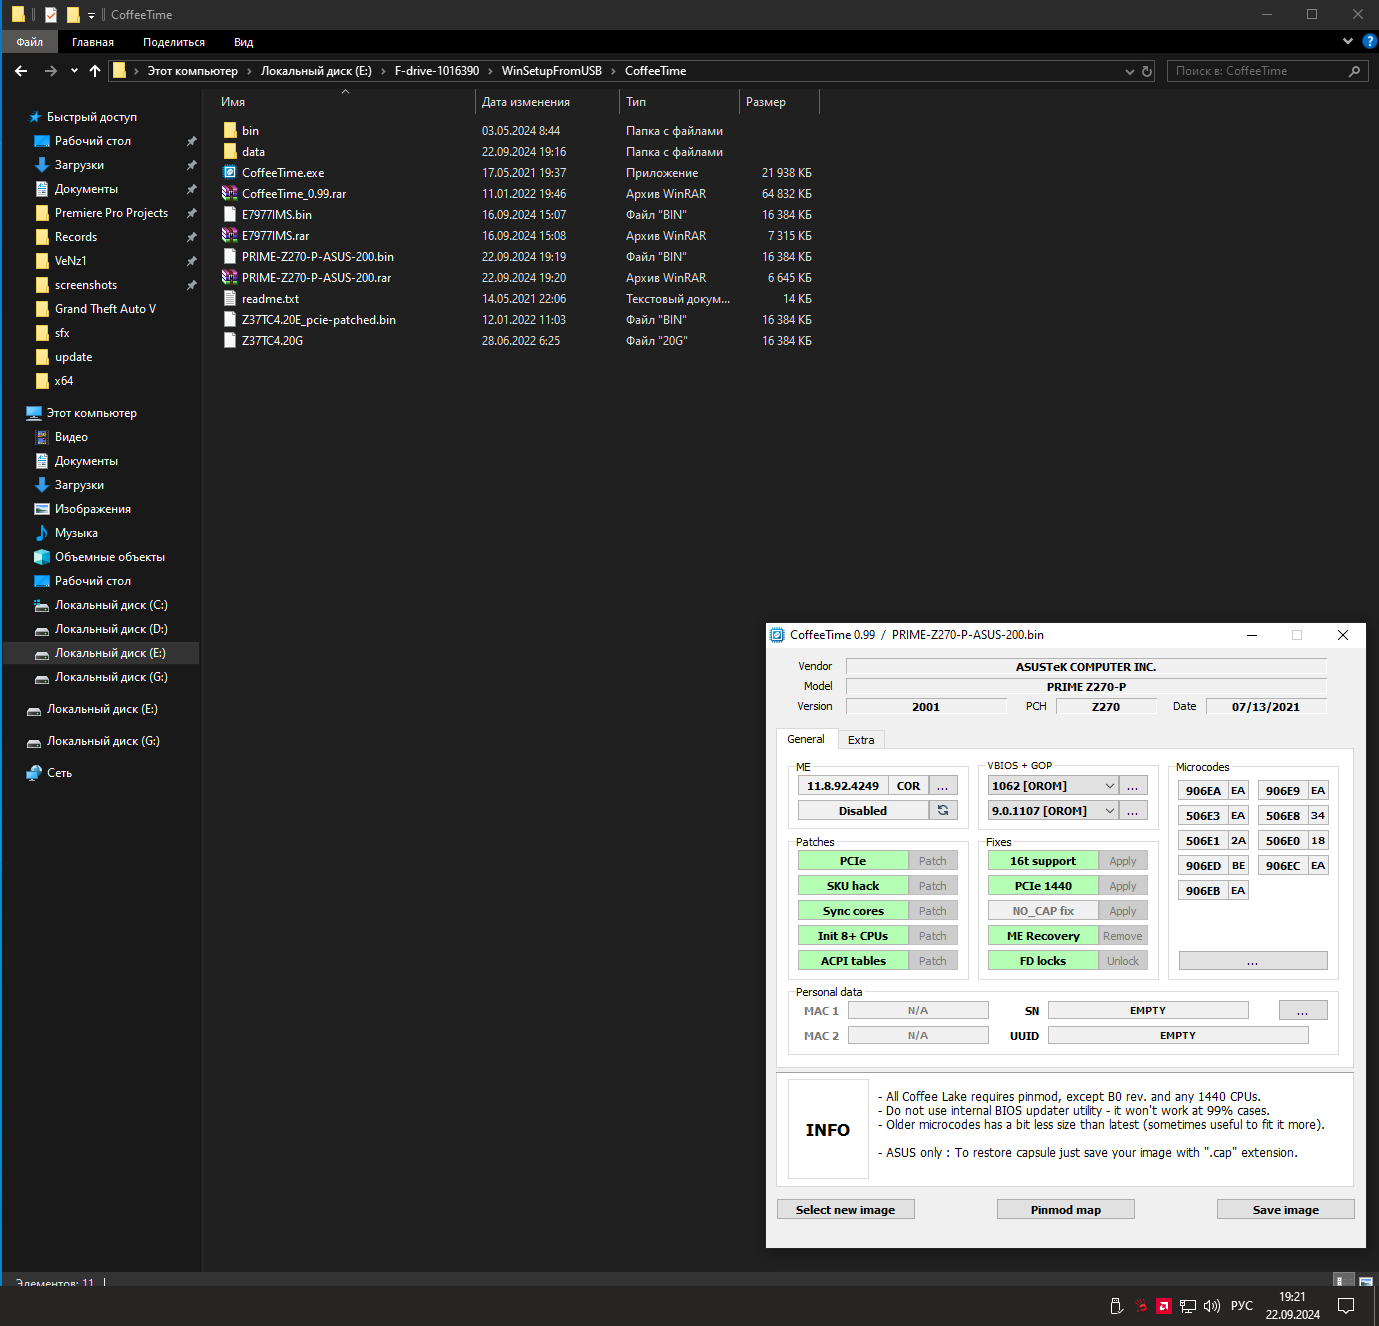Click the search magnifier icon in Explorer
The height and width of the screenshot is (1326, 1379).
[x=1355, y=71]
